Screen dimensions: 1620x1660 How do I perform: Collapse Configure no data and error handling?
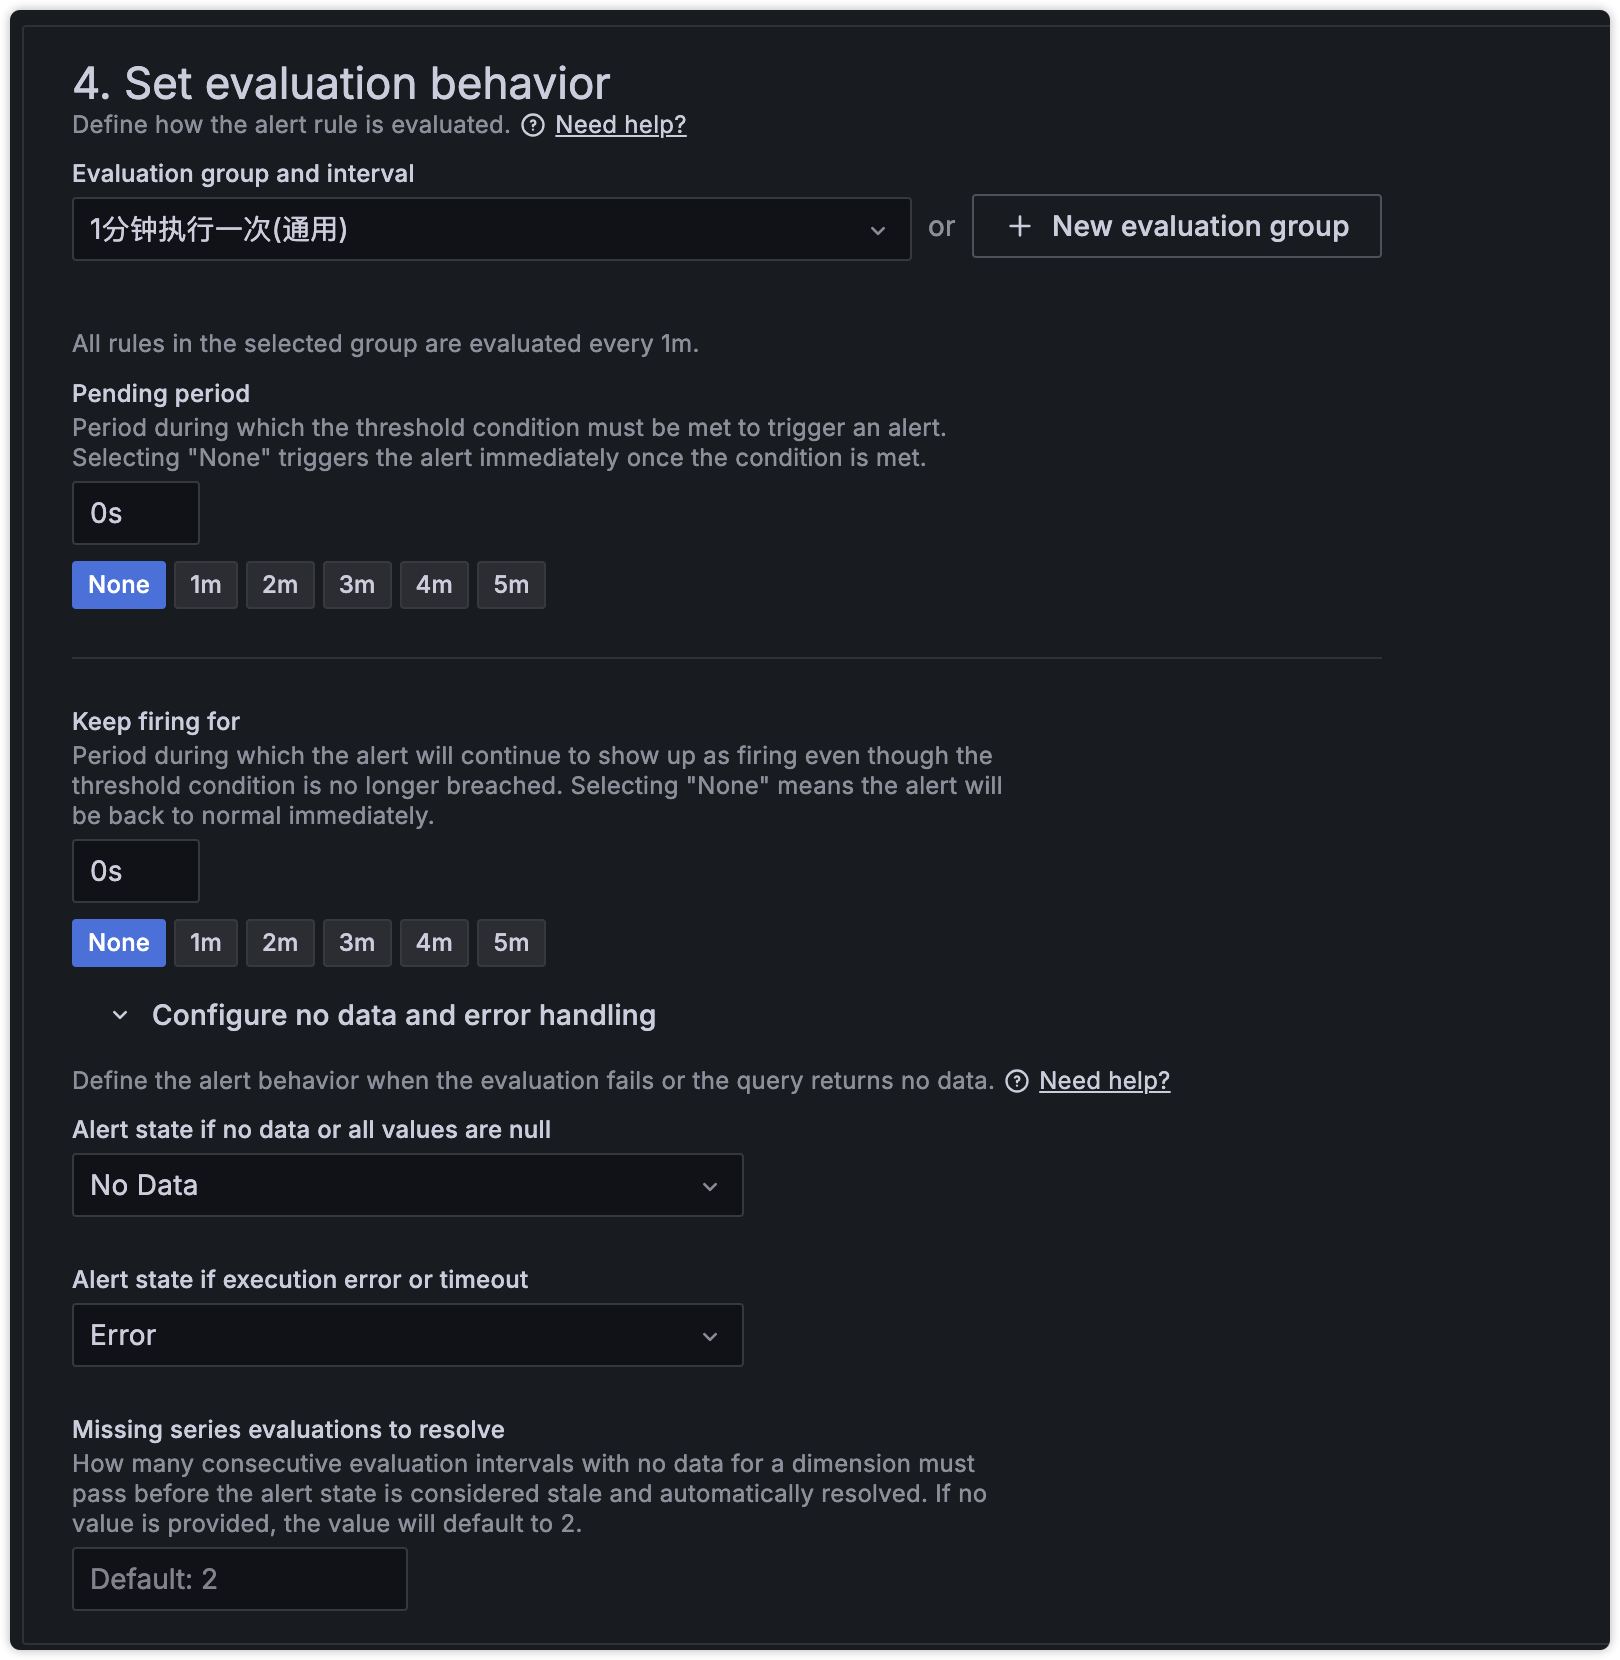click(x=120, y=1015)
